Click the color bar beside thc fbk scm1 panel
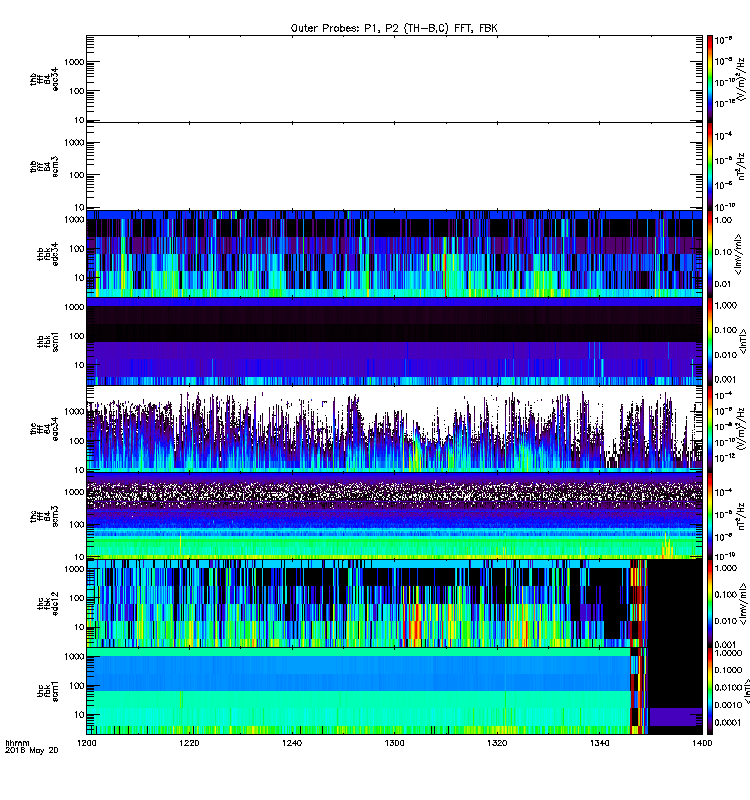750x800 pixels. (x=710, y=691)
